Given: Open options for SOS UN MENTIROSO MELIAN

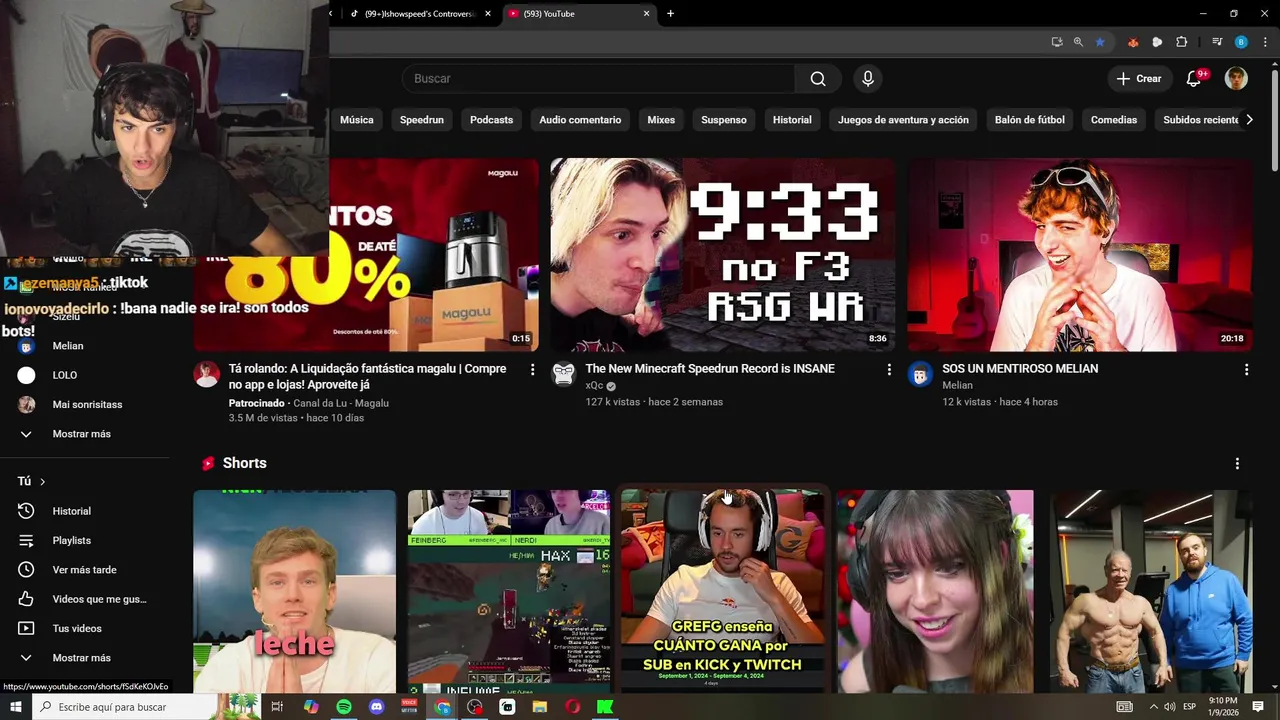Looking at the screenshot, I should (1246, 370).
